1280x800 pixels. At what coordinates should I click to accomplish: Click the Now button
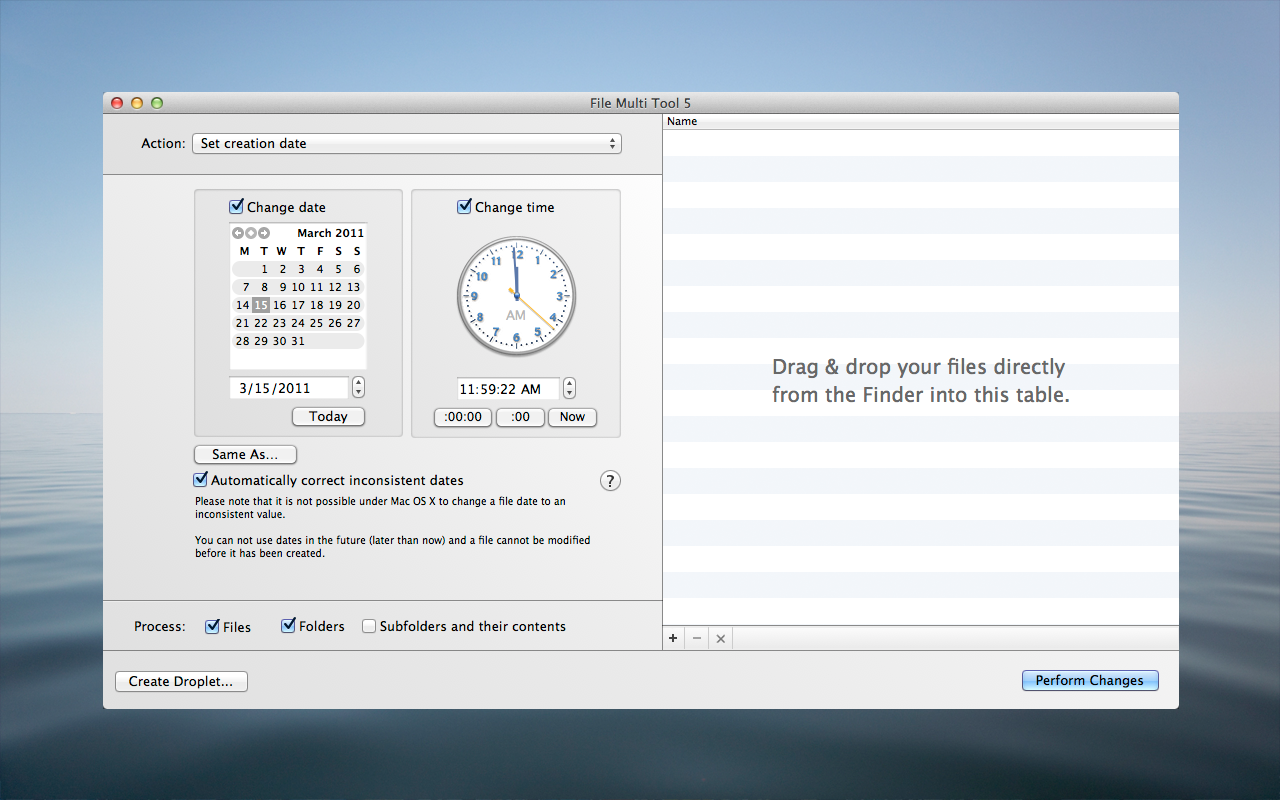(572, 417)
